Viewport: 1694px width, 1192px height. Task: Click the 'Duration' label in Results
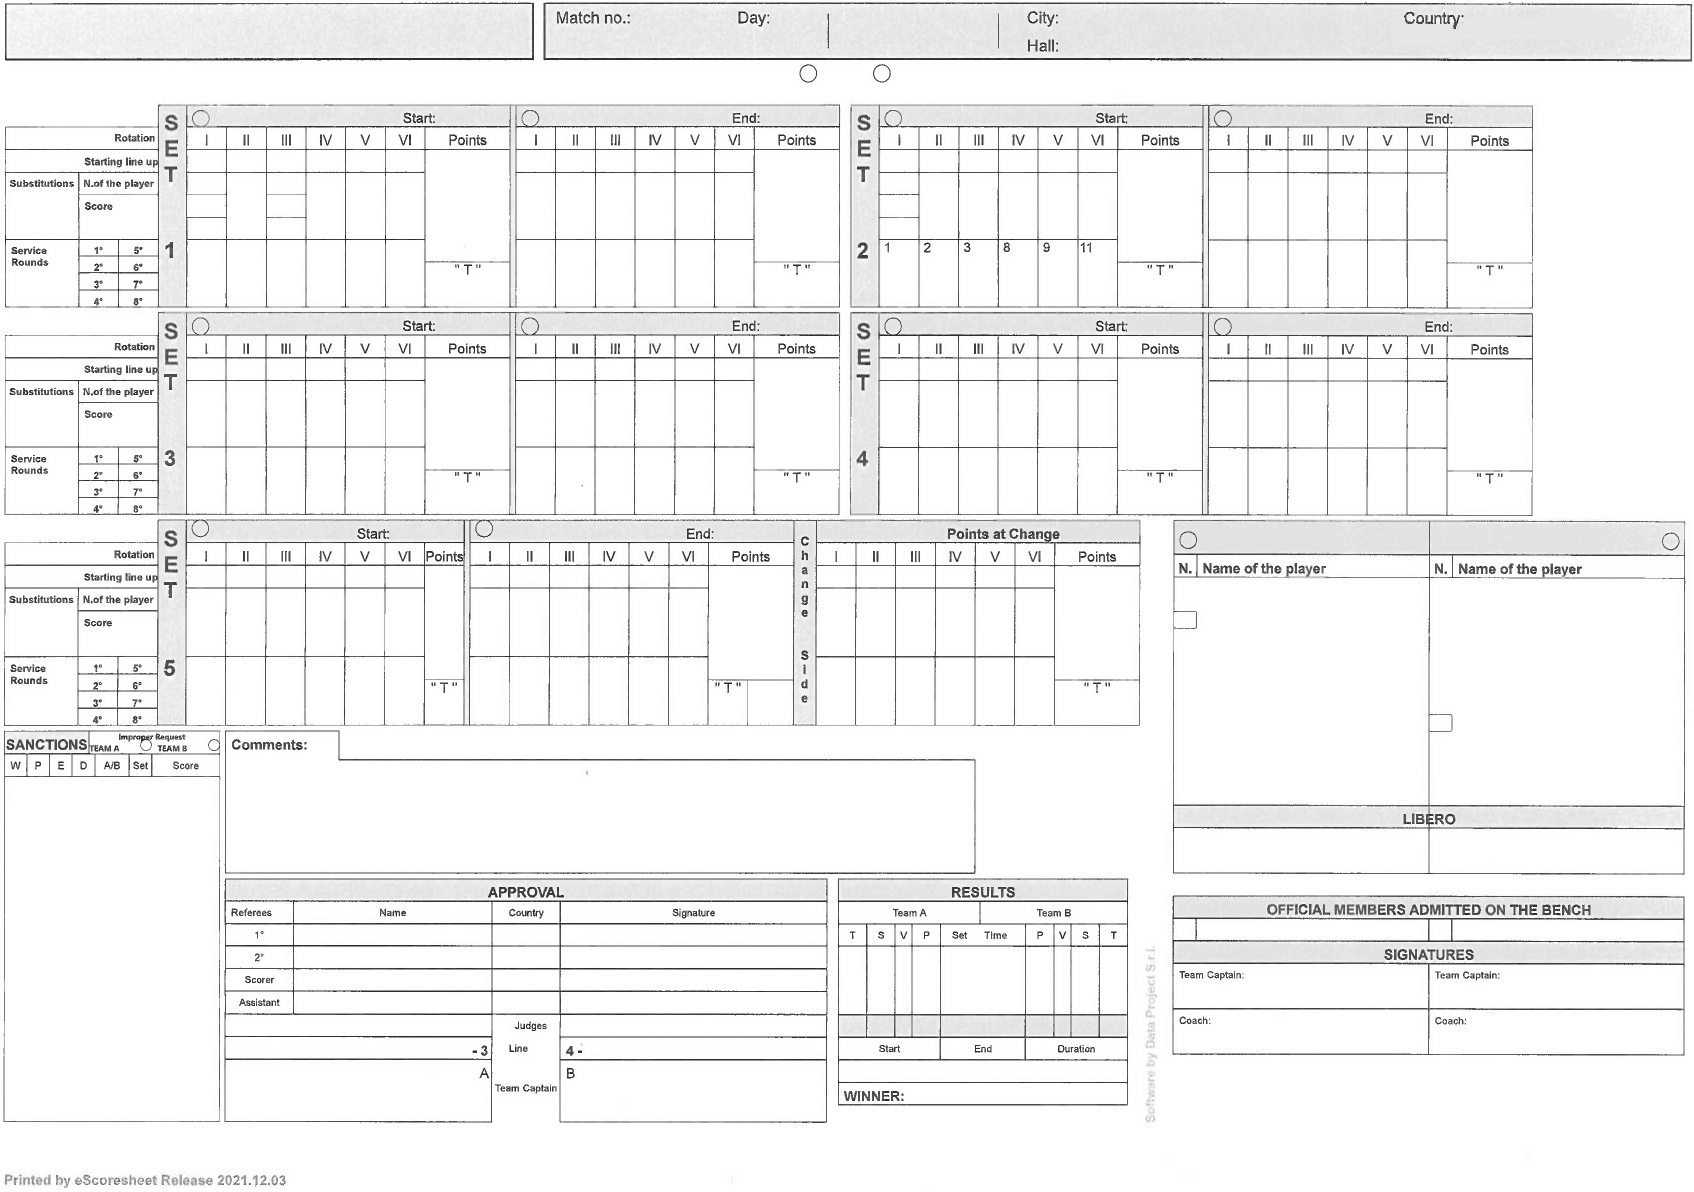tap(1076, 1049)
